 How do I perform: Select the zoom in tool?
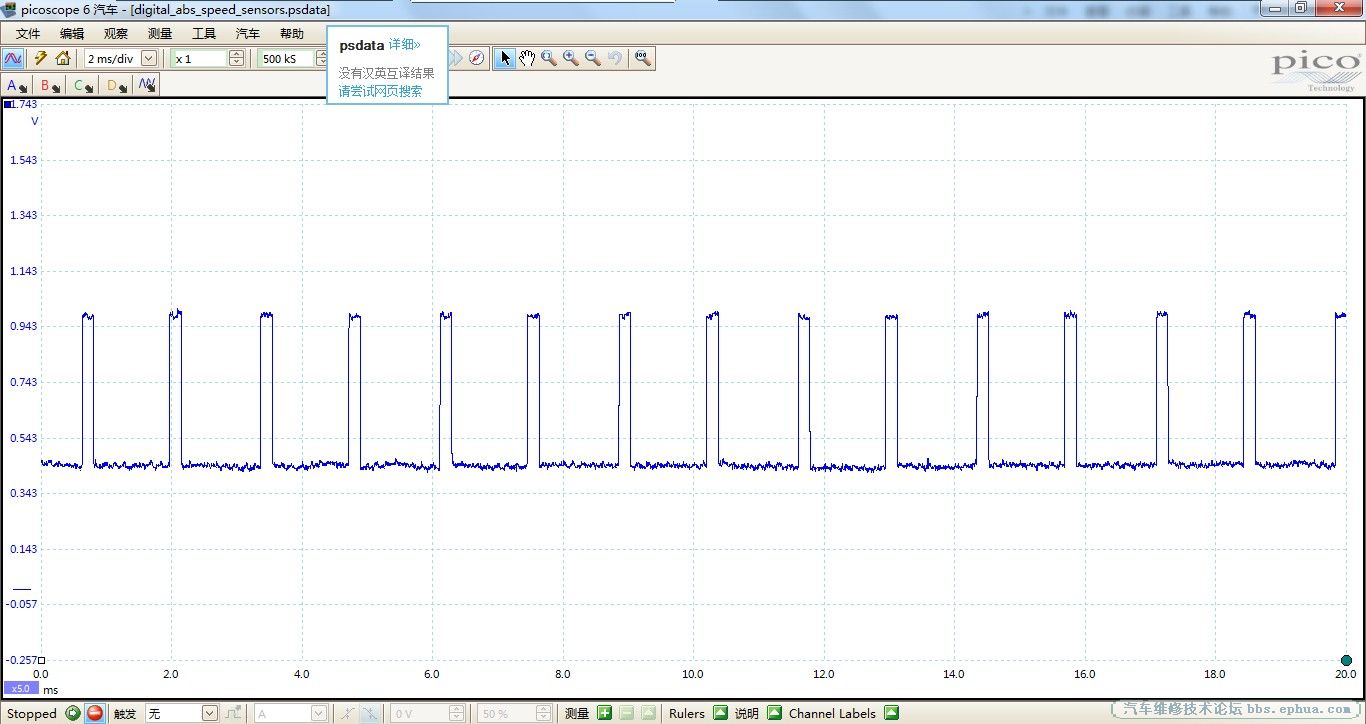(x=571, y=58)
